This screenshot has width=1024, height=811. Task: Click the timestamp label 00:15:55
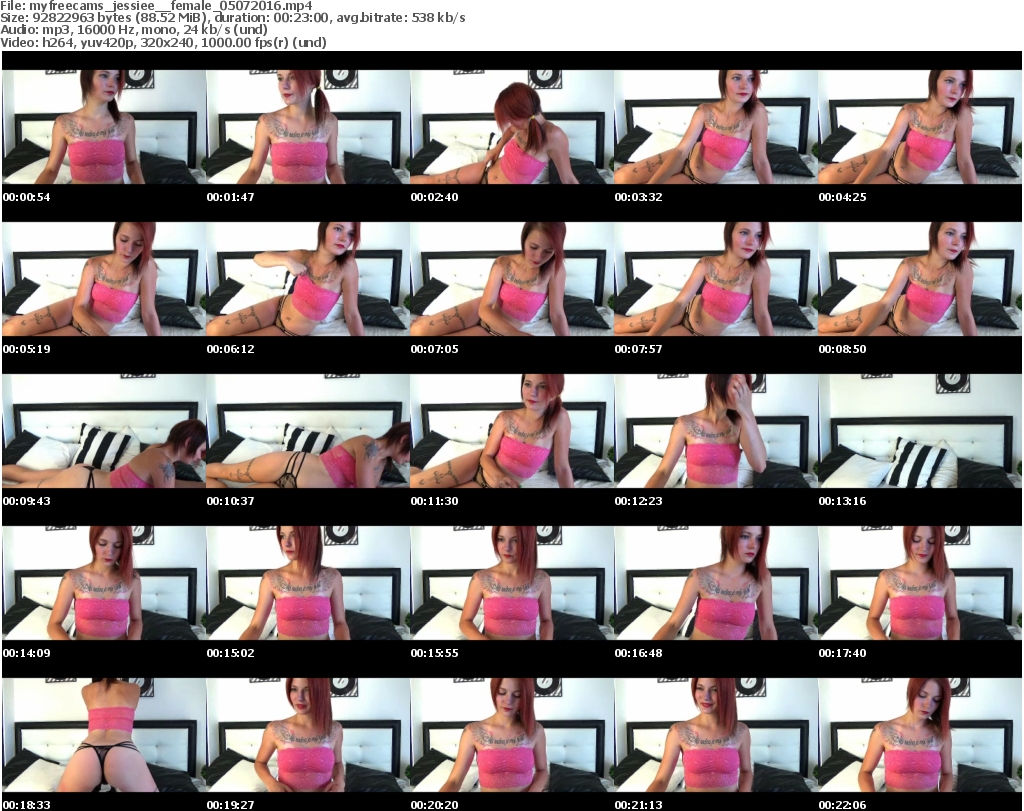coord(434,653)
